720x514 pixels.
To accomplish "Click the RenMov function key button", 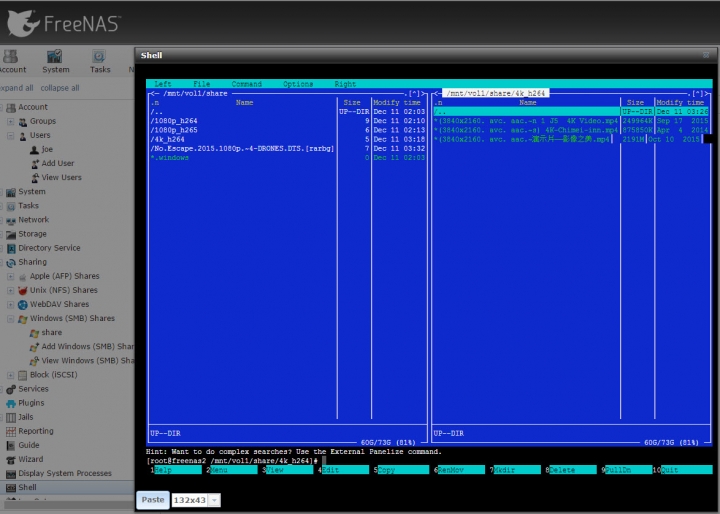I will click(461, 470).
